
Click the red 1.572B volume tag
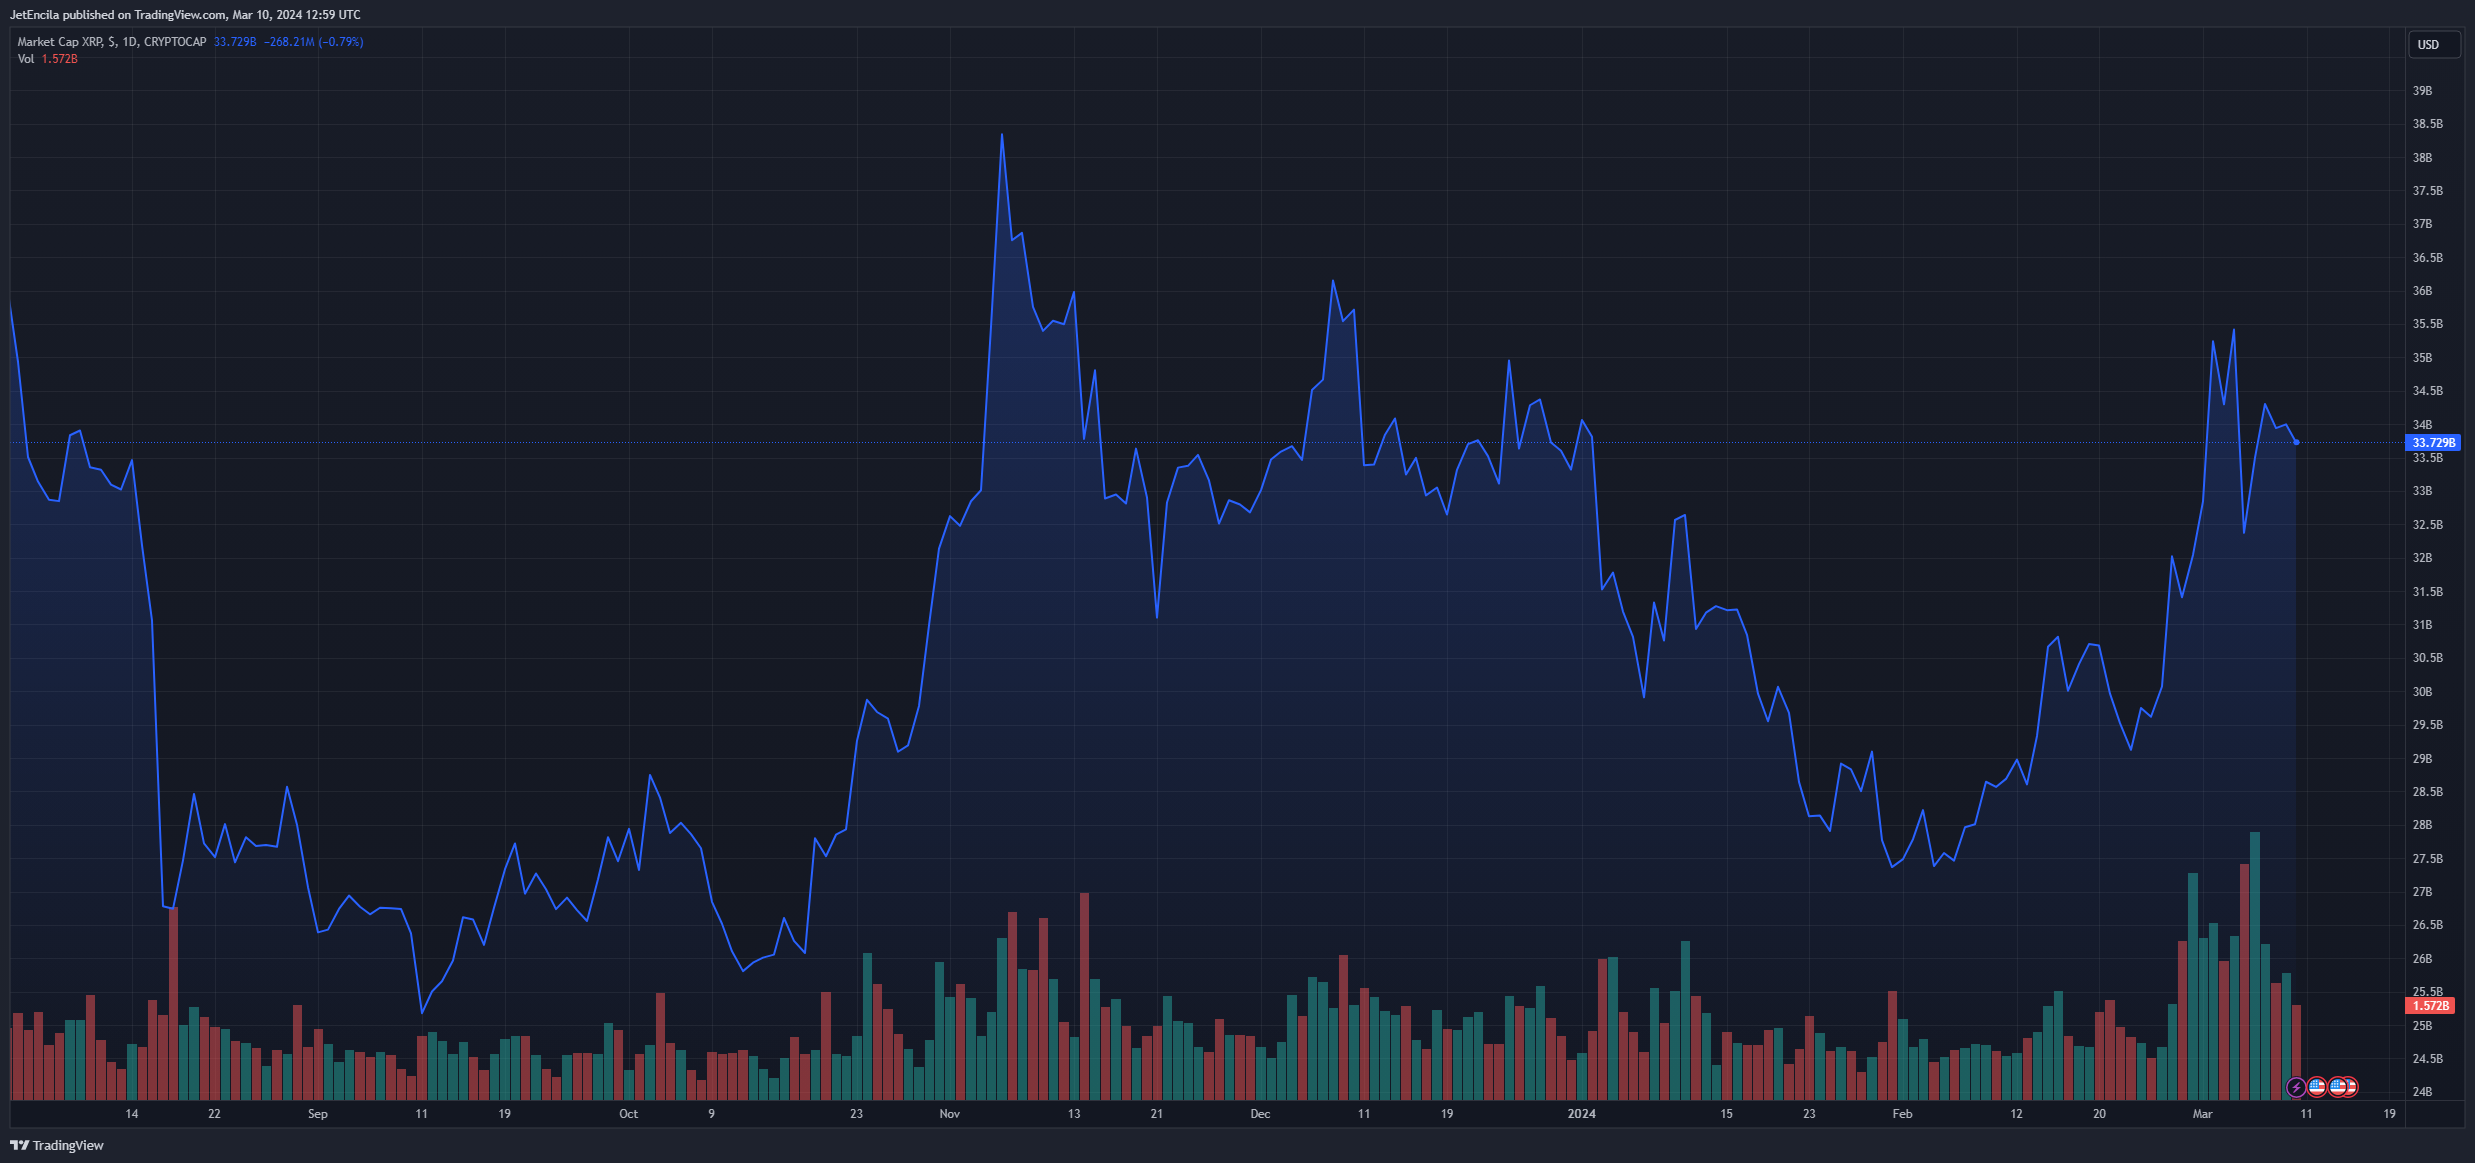[x=2431, y=1005]
